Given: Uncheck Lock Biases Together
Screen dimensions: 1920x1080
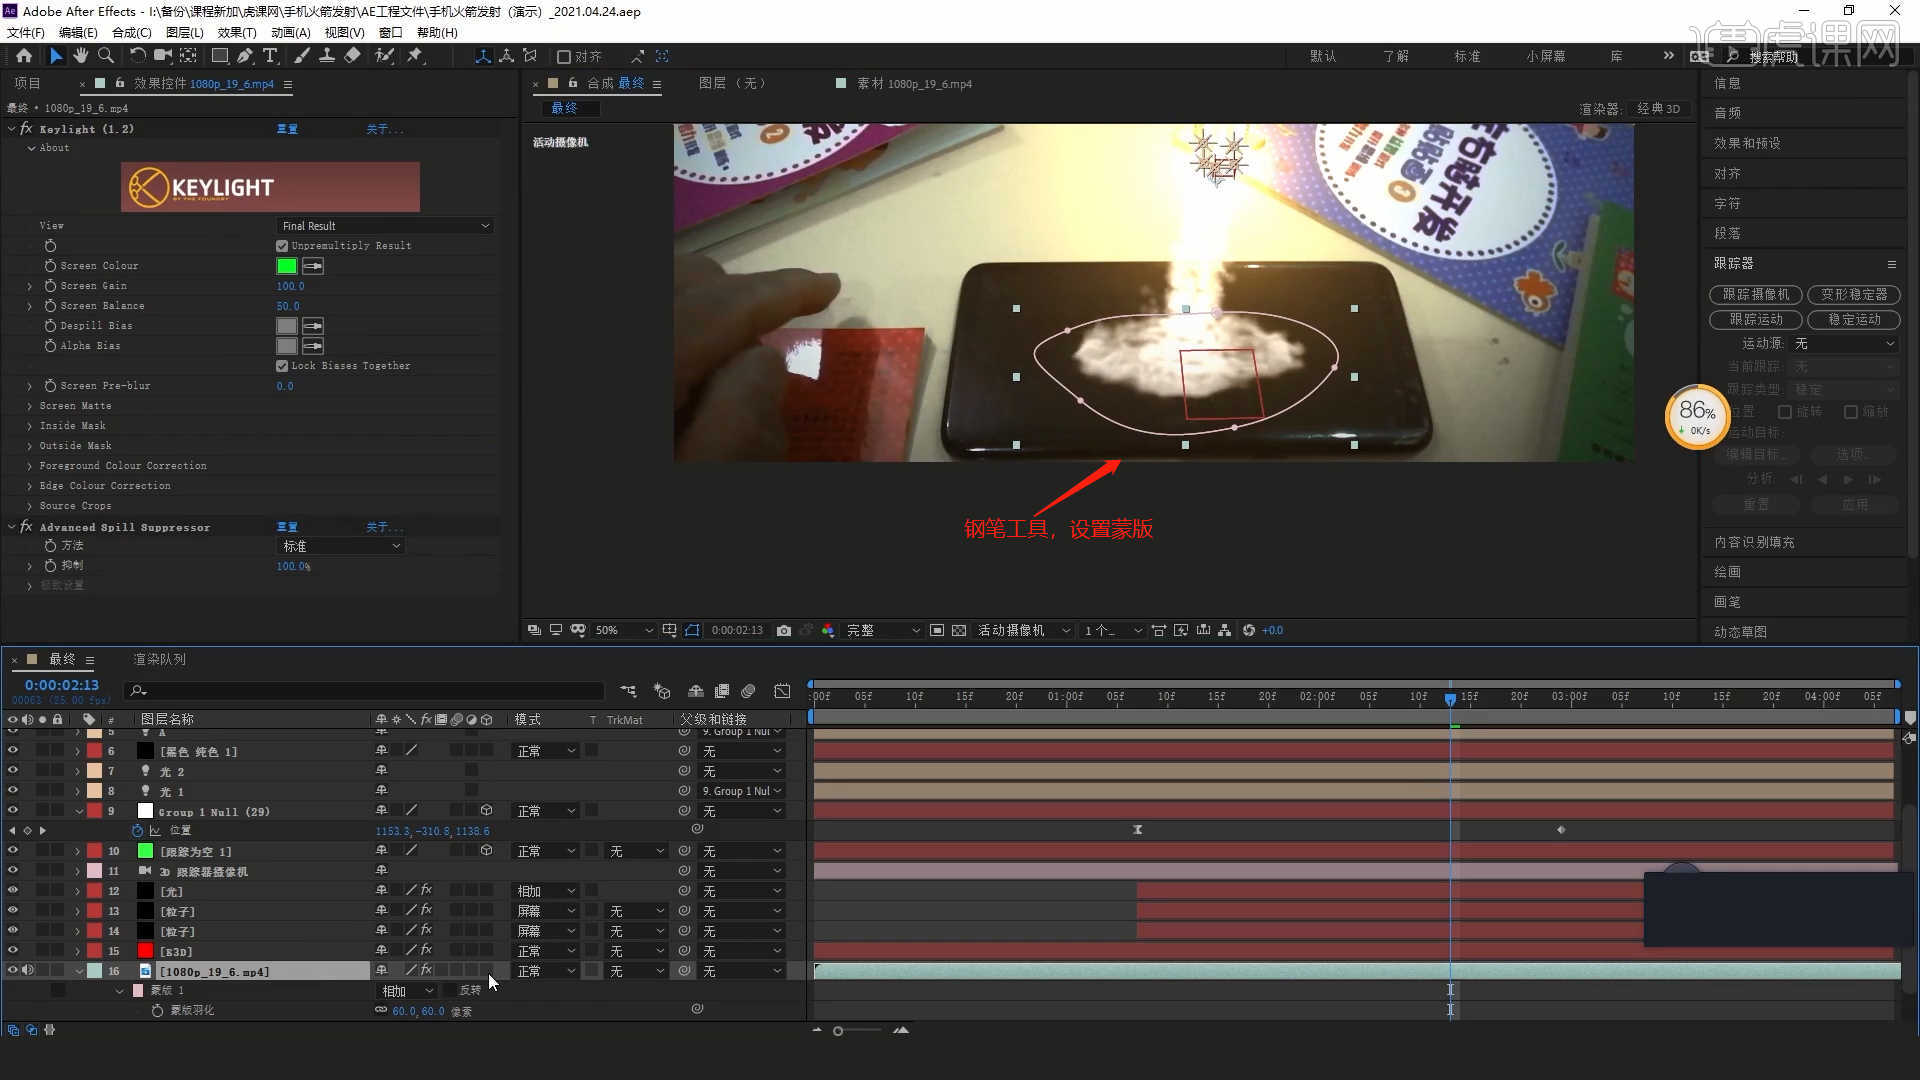Looking at the screenshot, I should [282, 366].
